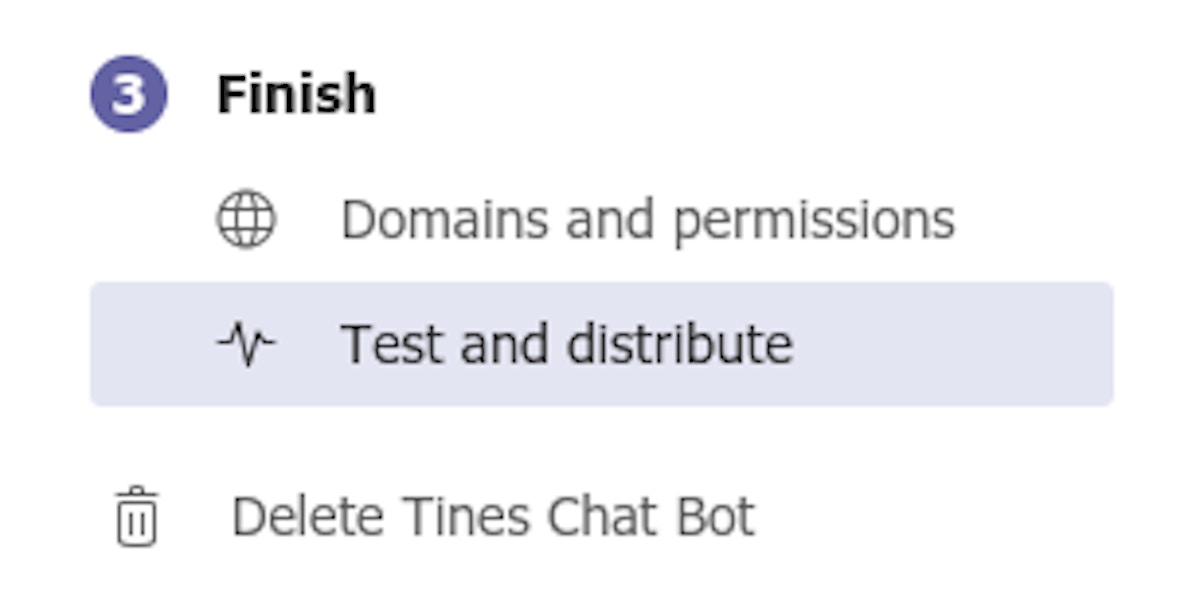The width and height of the screenshot is (1200, 610).
Task: Click the "Domains and permissions" text label
Action: click(x=647, y=220)
